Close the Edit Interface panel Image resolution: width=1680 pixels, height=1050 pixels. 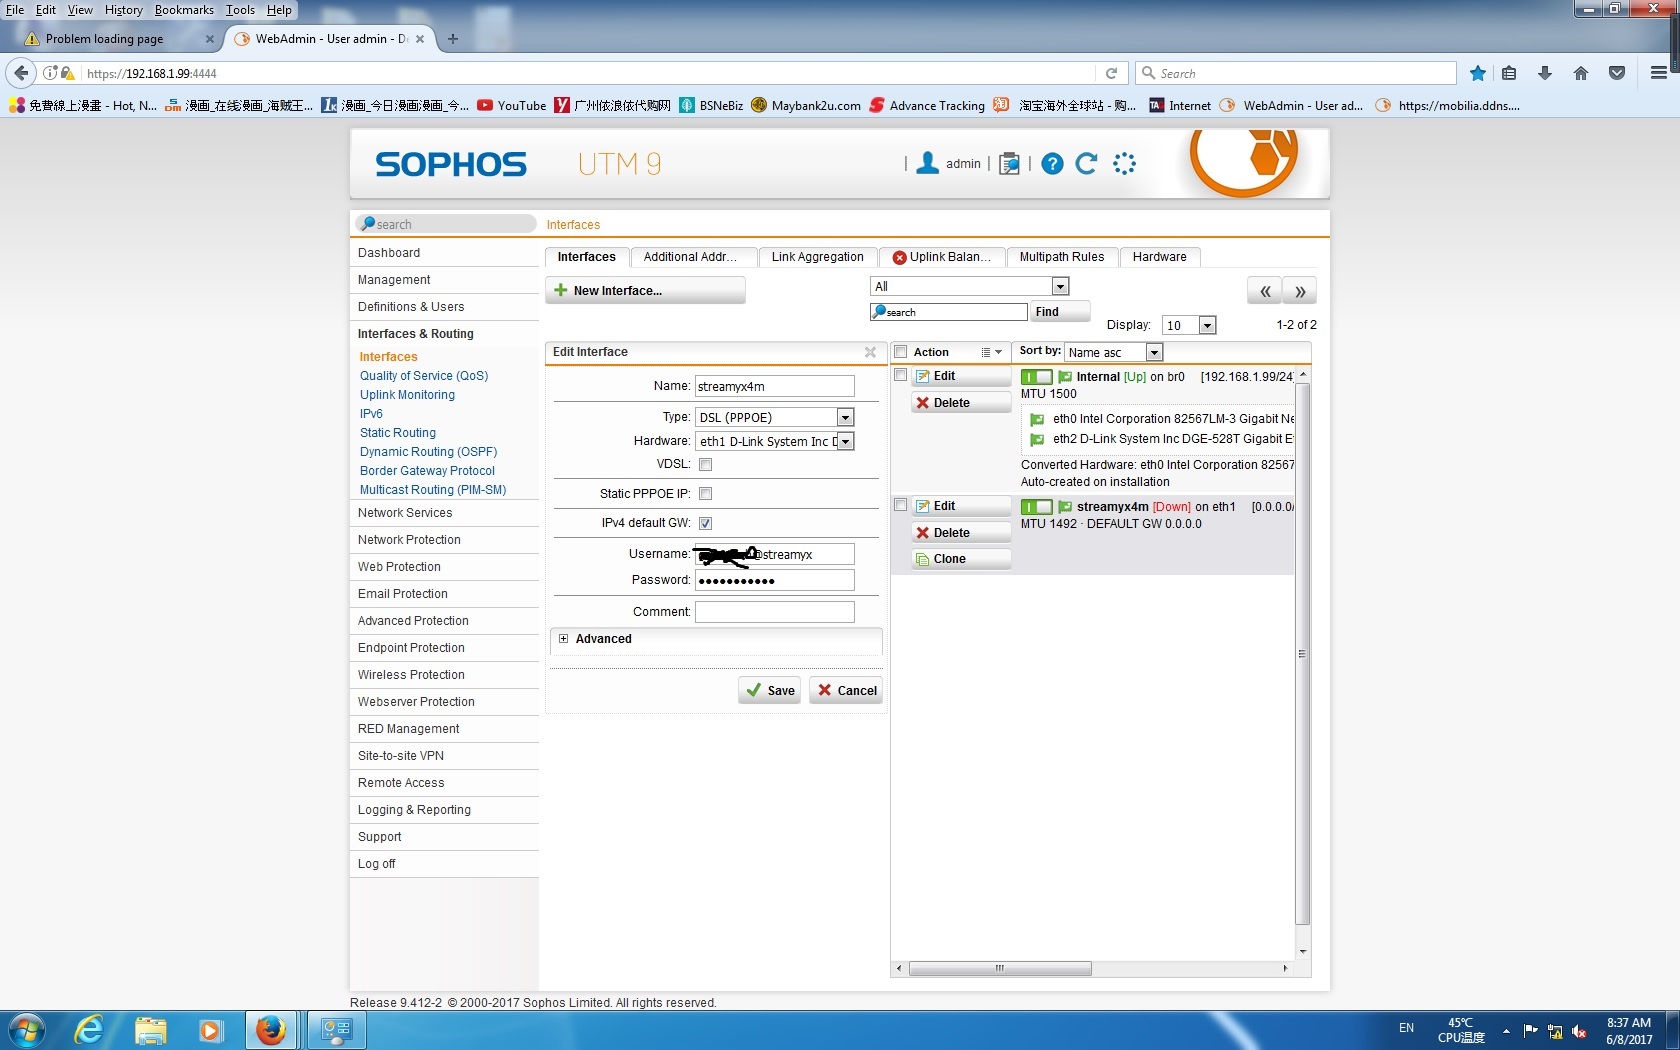(x=870, y=352)
